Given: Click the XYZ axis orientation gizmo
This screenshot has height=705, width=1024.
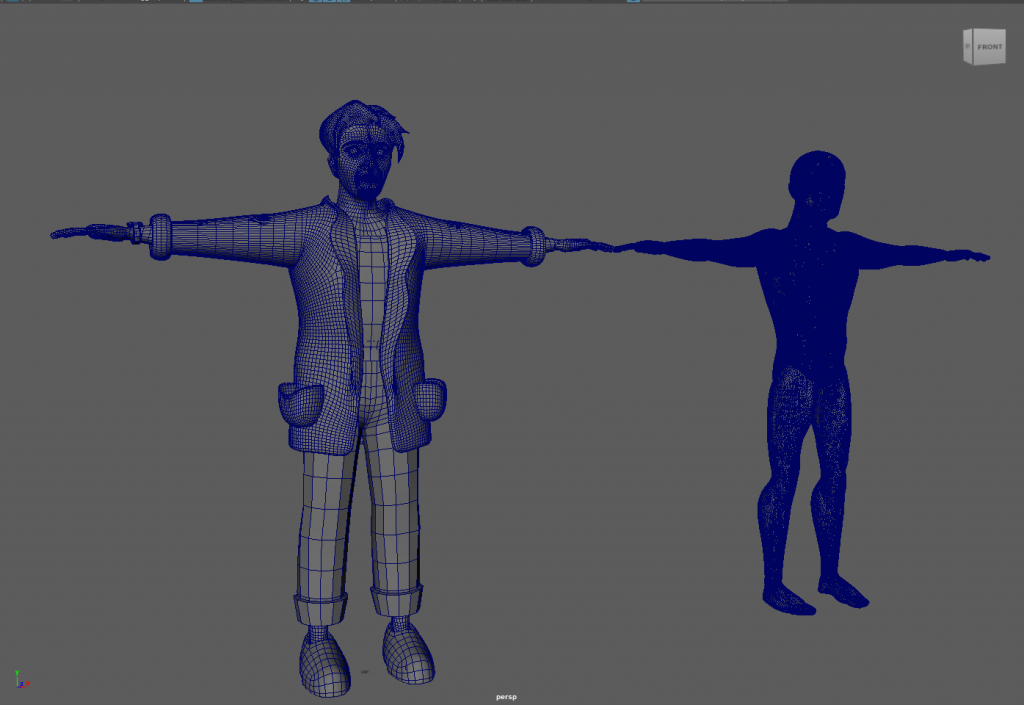Looking at the screenshot, I should point(20,679).
